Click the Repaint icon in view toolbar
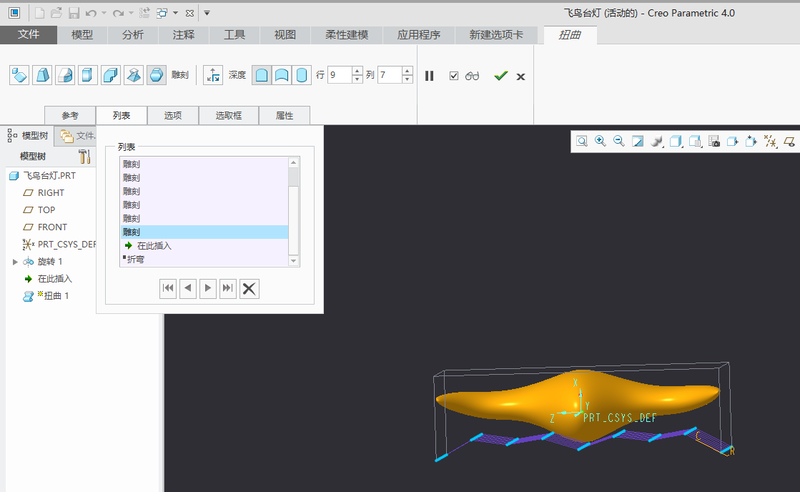The height and width of the screenshot is (492, 800). 638,141
